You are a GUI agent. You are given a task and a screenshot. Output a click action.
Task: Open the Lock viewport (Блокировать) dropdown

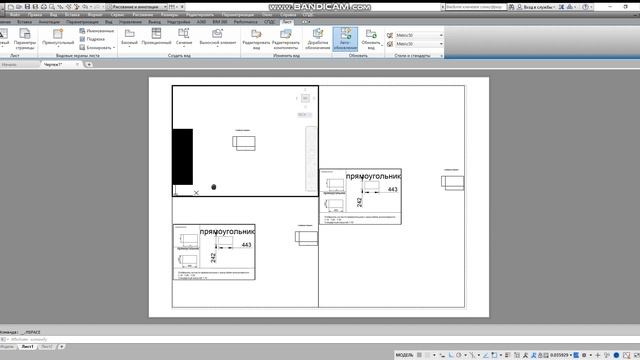point(97,47)
